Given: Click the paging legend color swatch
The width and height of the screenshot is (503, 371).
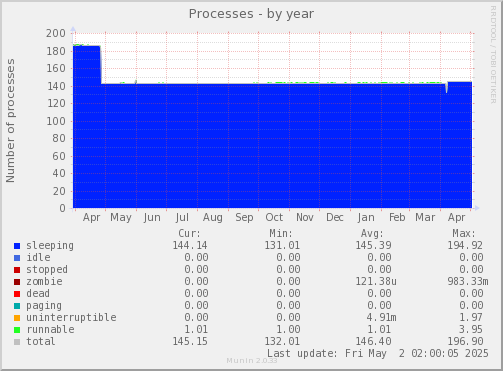Looking at the screenshot, I should [x=17, y=306].
